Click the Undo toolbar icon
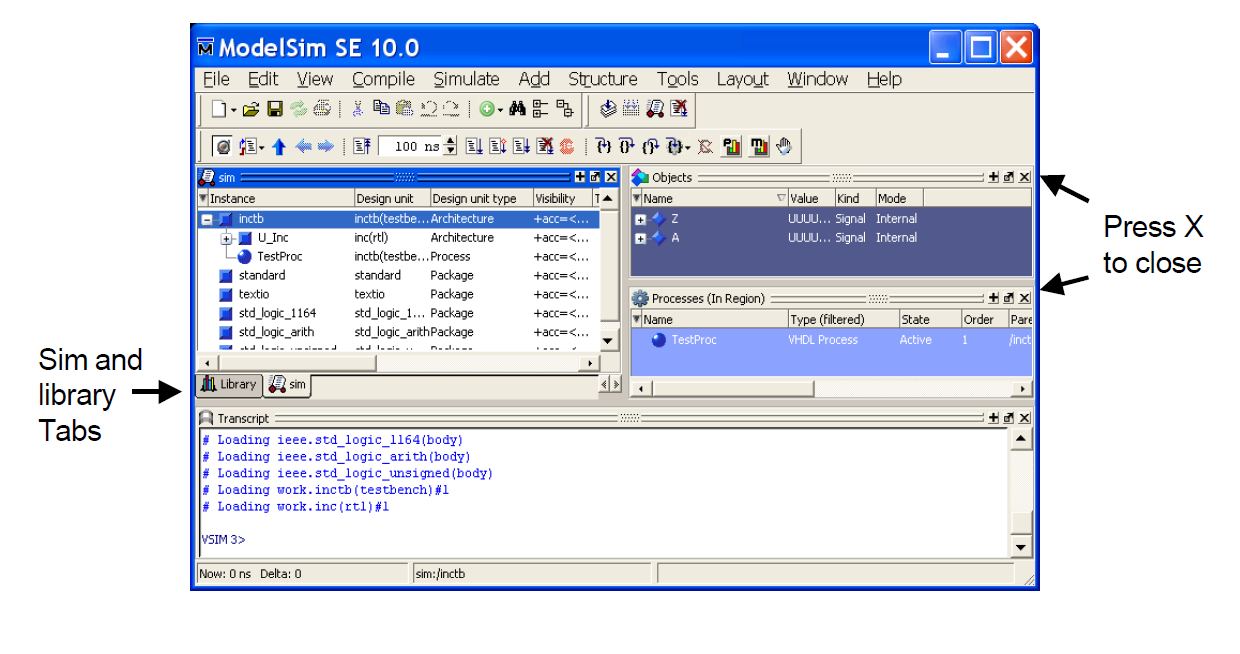 pyautogui.click(x=428, y=109)
